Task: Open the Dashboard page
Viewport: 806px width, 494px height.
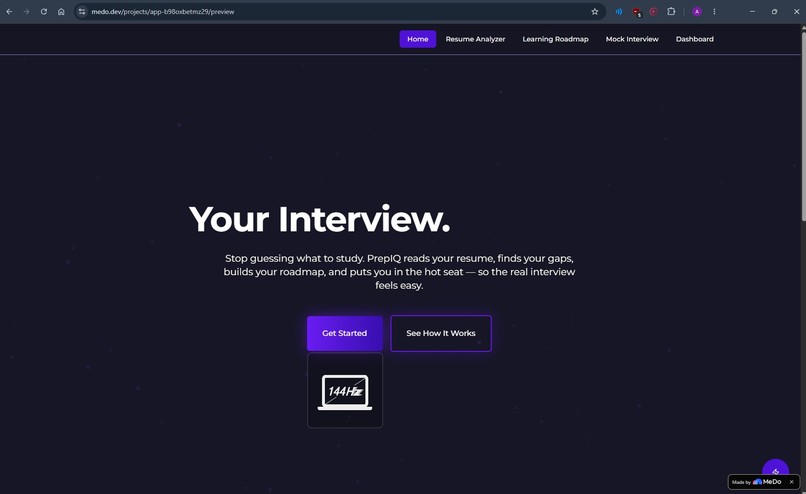Action: click(694, 39)
